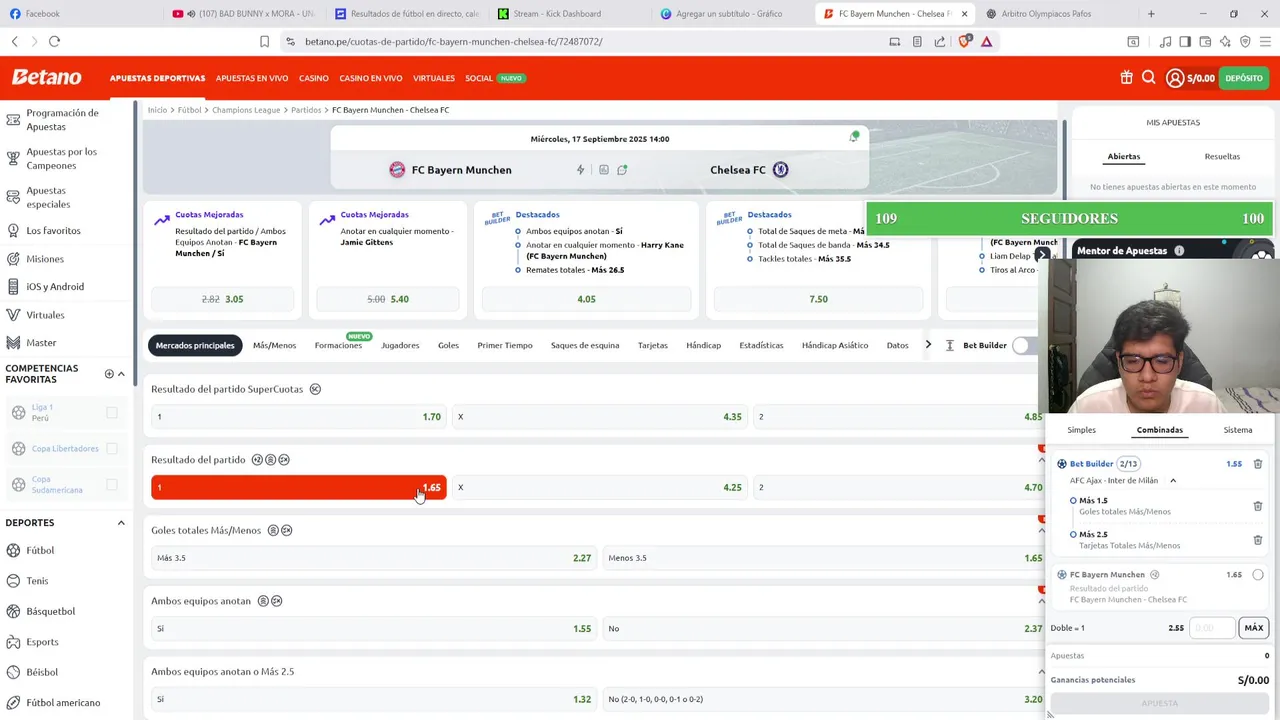Add a favorite competition plus icon
The height and width of the screenshot is (720, 1280).
pyautogui.click(x=109, y=374)
